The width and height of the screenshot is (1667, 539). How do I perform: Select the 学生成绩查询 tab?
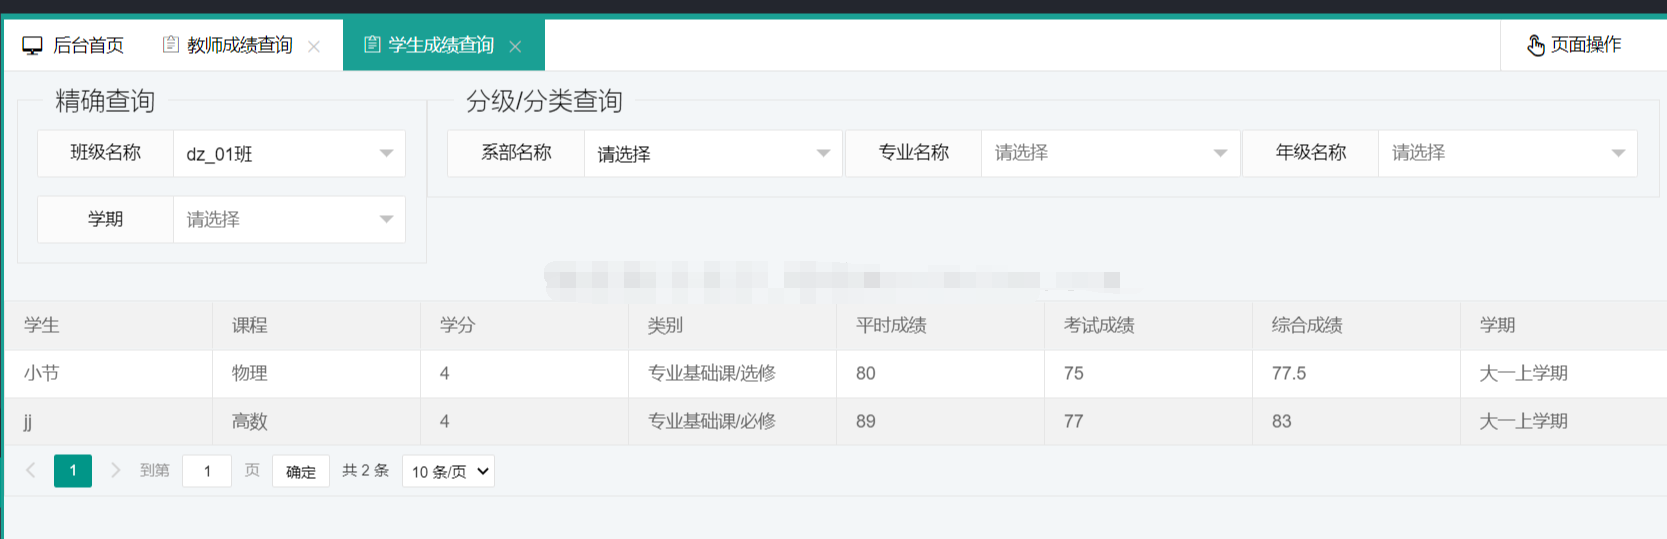point(444,45)
